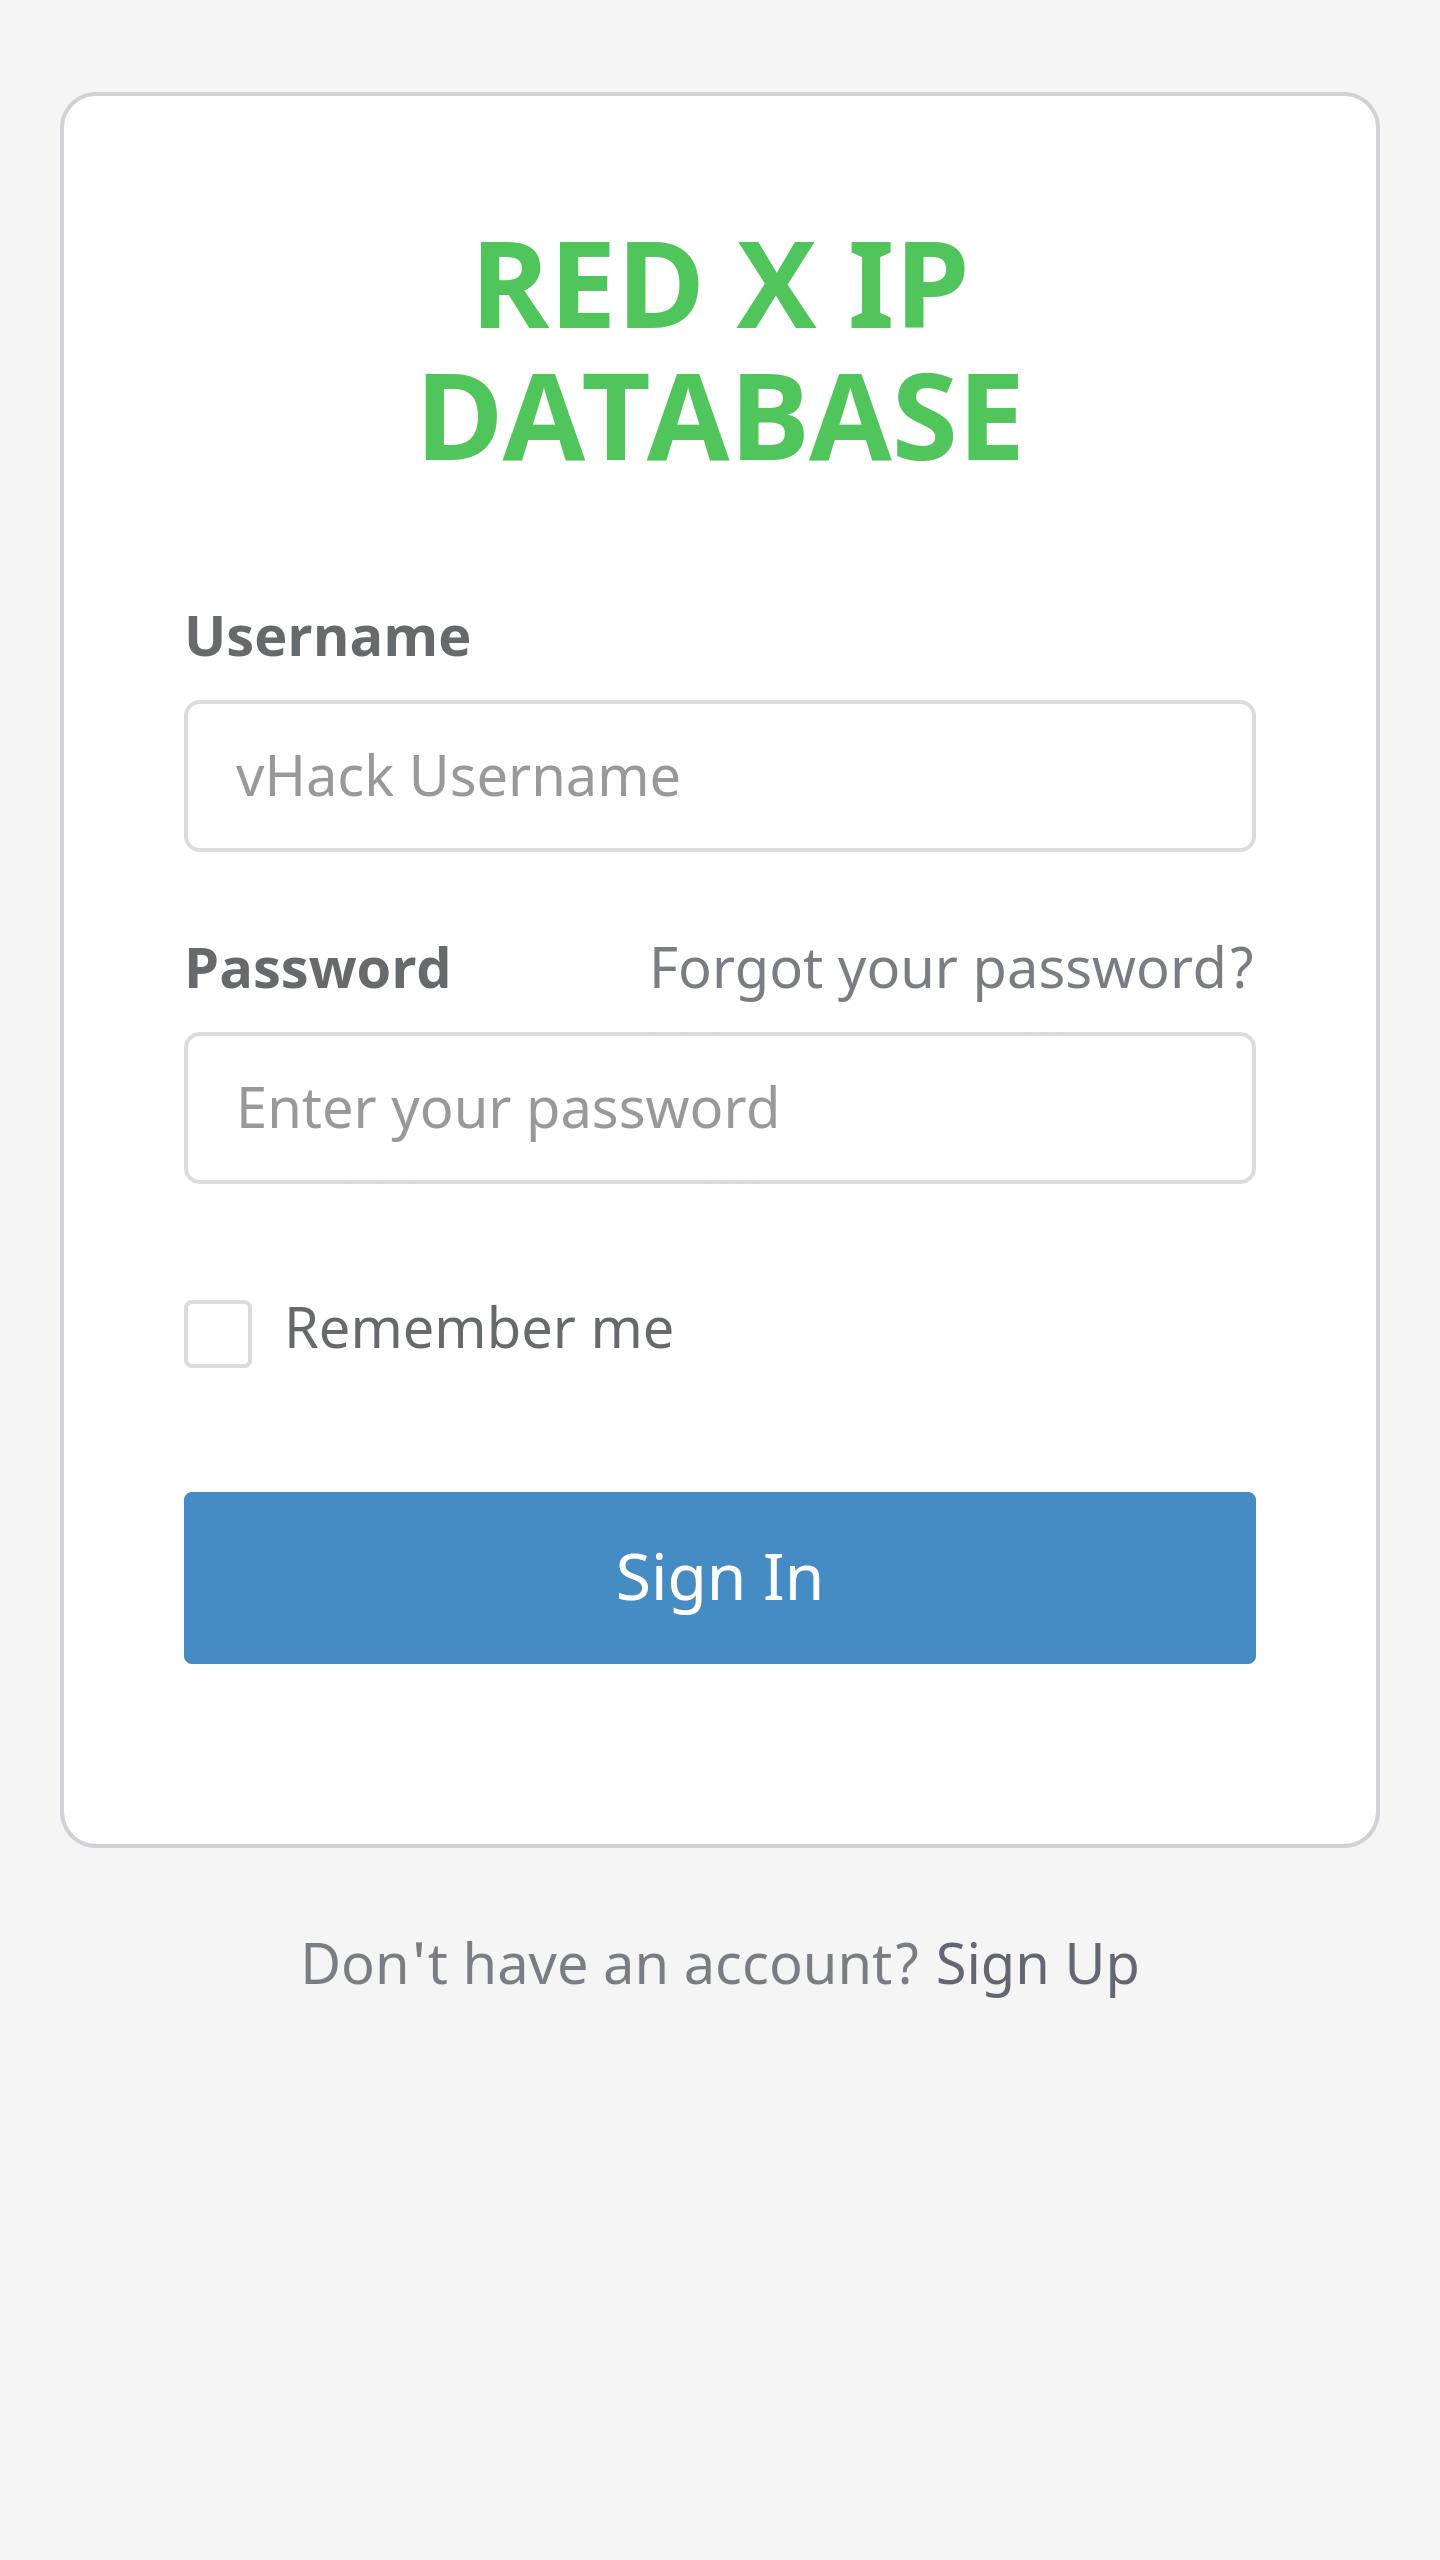Place cursor in the password box

[x=719, y=1108]
